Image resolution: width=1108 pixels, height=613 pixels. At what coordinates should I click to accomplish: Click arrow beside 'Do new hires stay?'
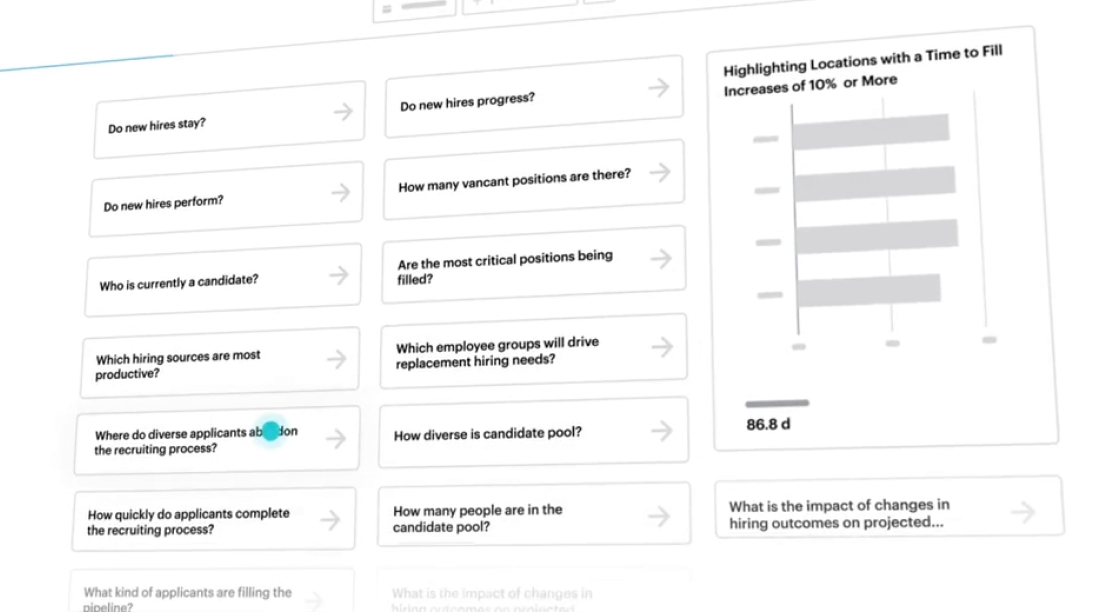click(x=343, y=111)
